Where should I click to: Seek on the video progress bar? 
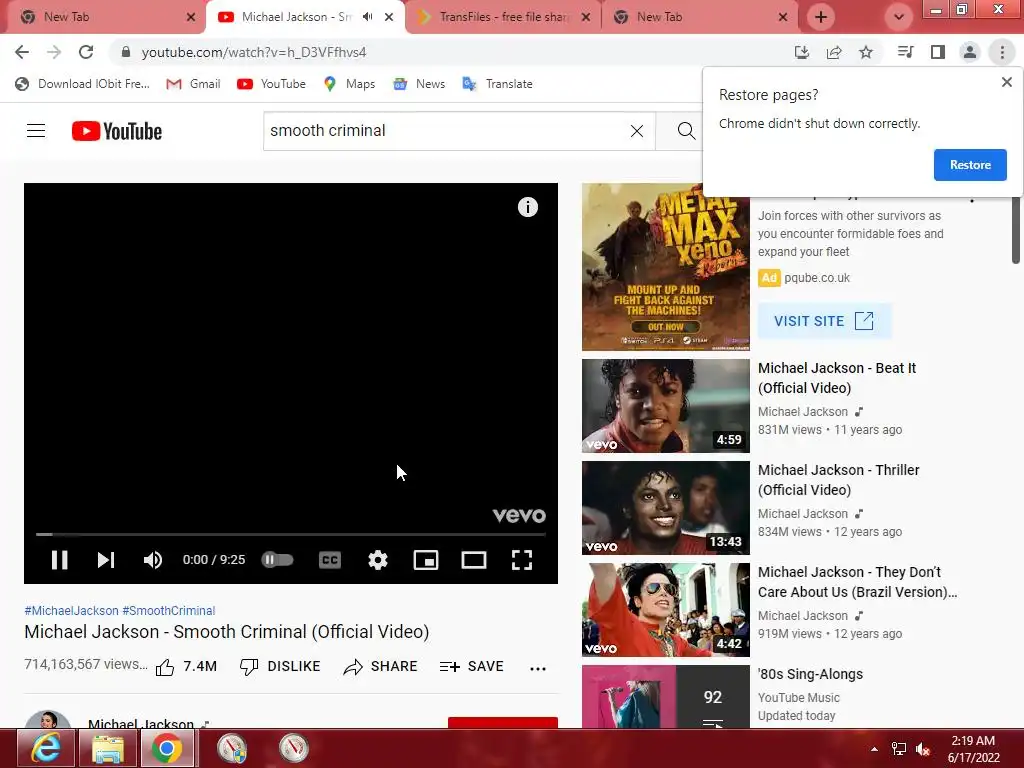pos(291,534)
